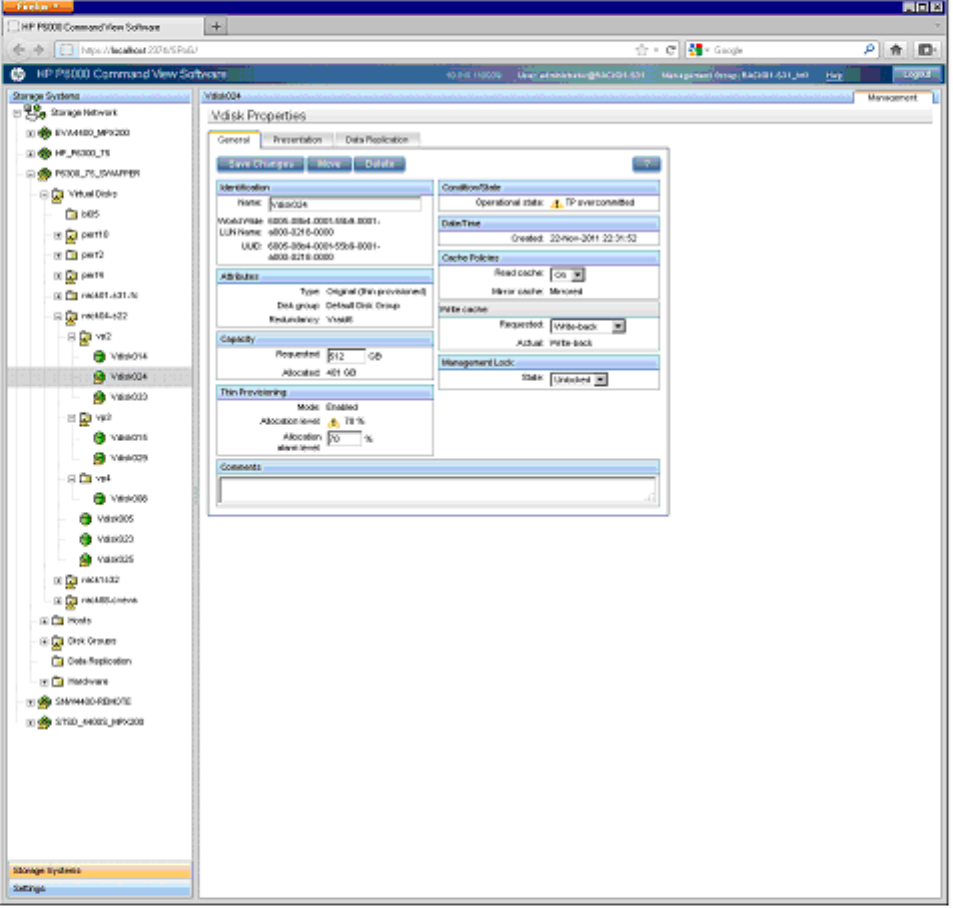Click the Vdisk Name input field
The height and width of the screenshot is (908, 953).
(346, 204)
